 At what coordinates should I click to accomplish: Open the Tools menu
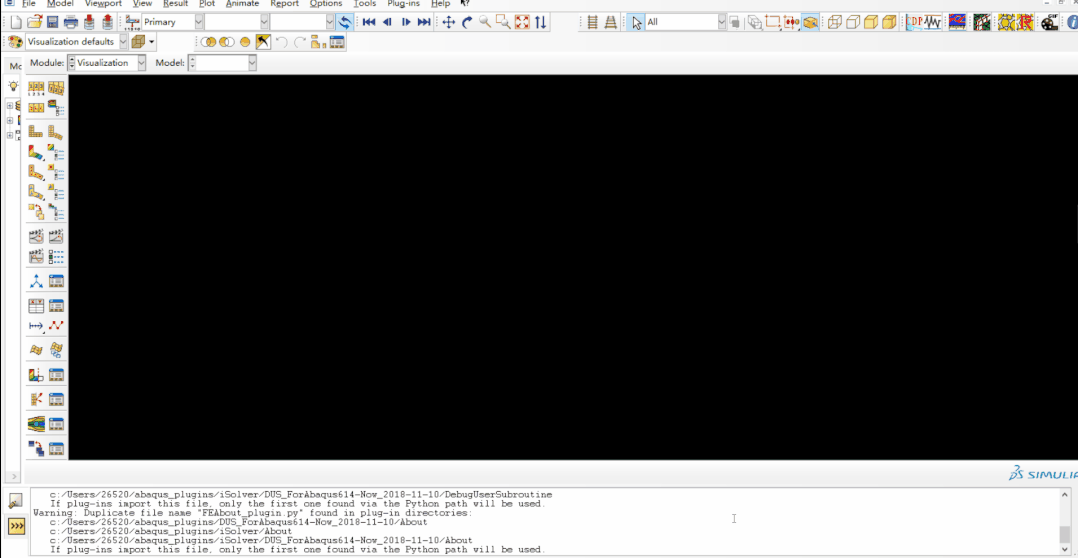point(365,3)
